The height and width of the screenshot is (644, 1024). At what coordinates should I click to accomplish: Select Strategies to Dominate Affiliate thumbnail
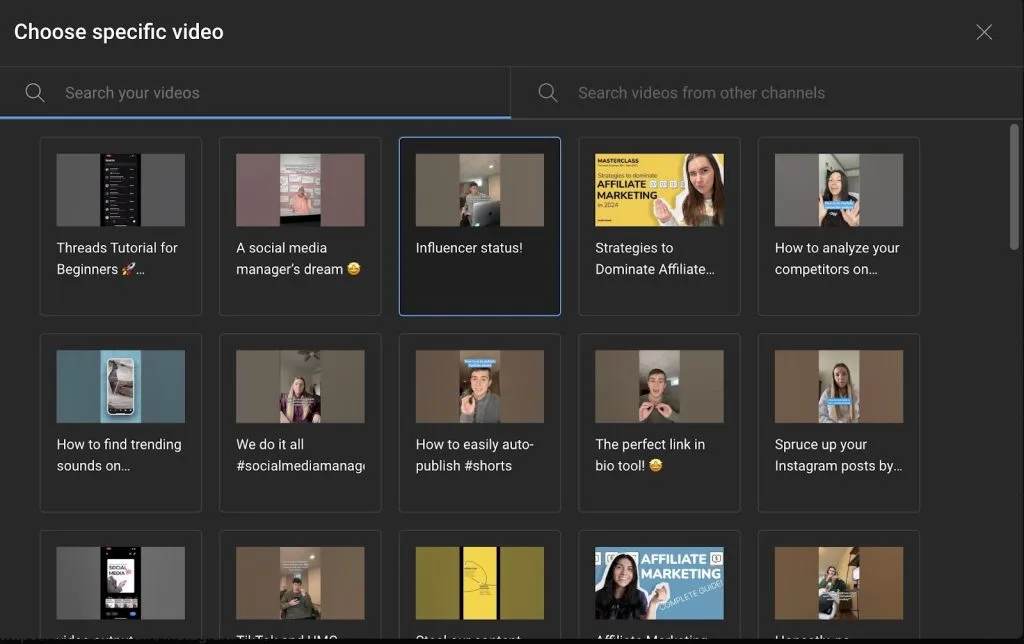click(x=660, y=190)
